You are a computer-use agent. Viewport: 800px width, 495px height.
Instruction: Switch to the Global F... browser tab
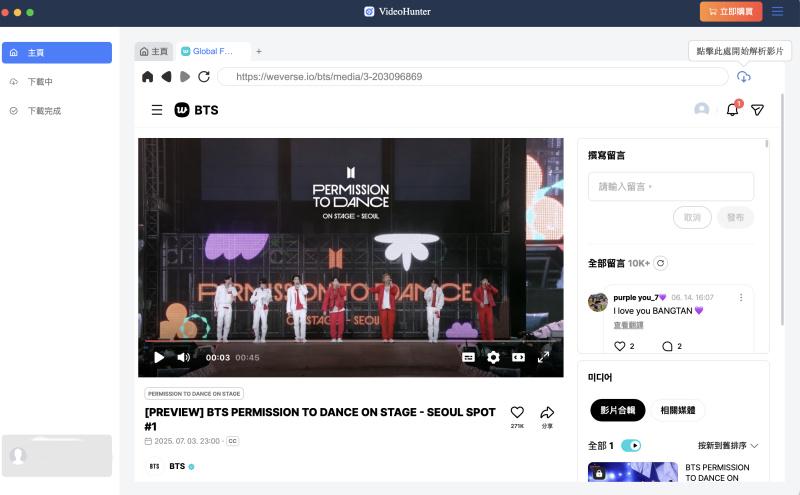[213, 51]
